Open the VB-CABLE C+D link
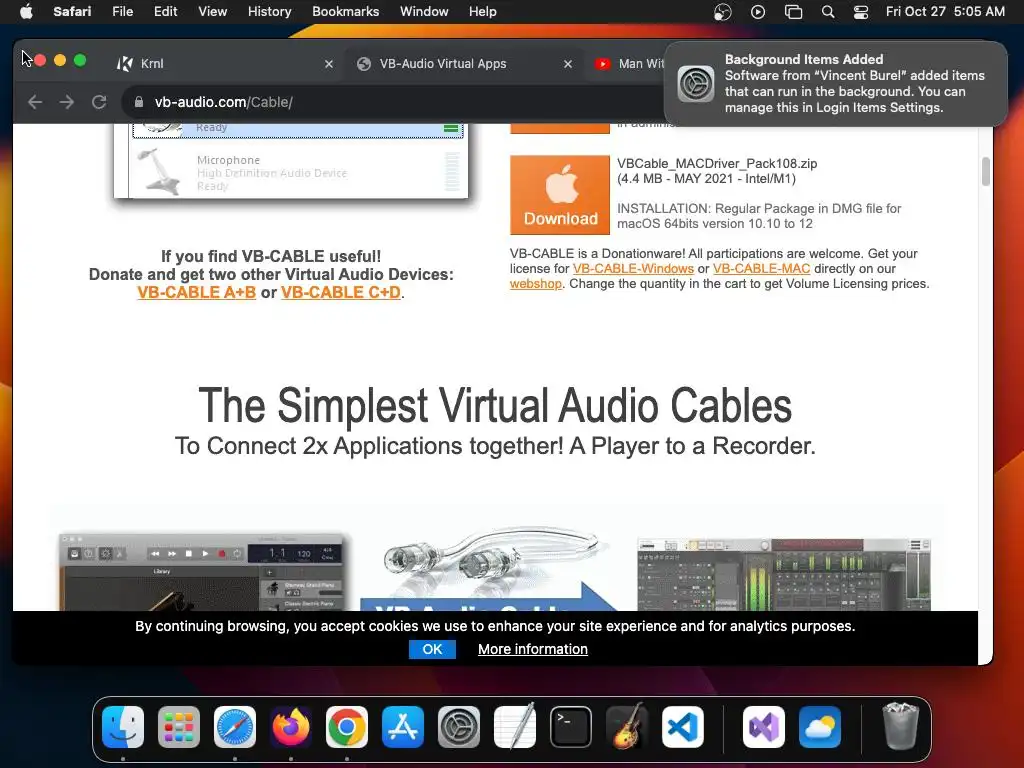1024x768 pixels. coord(341,293)
